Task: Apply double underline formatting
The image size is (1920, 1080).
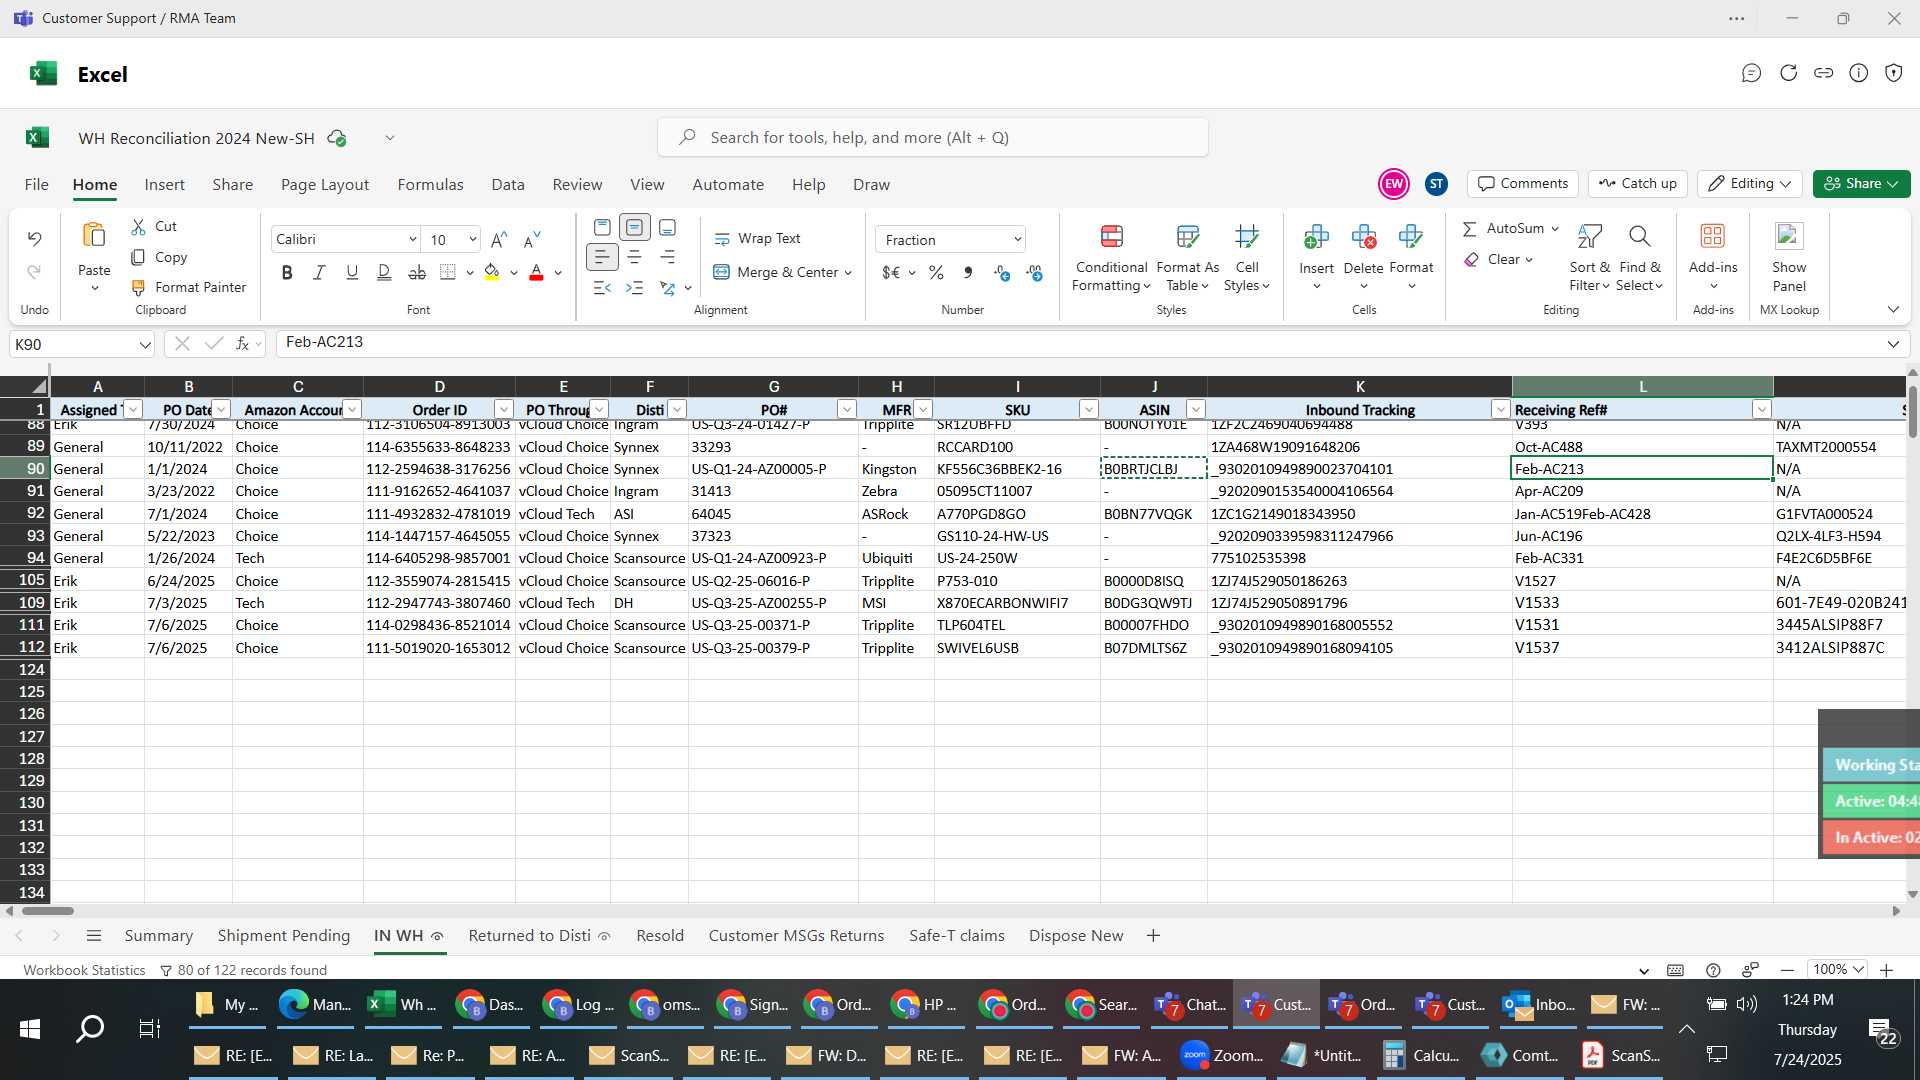Action: coord(384,272)
